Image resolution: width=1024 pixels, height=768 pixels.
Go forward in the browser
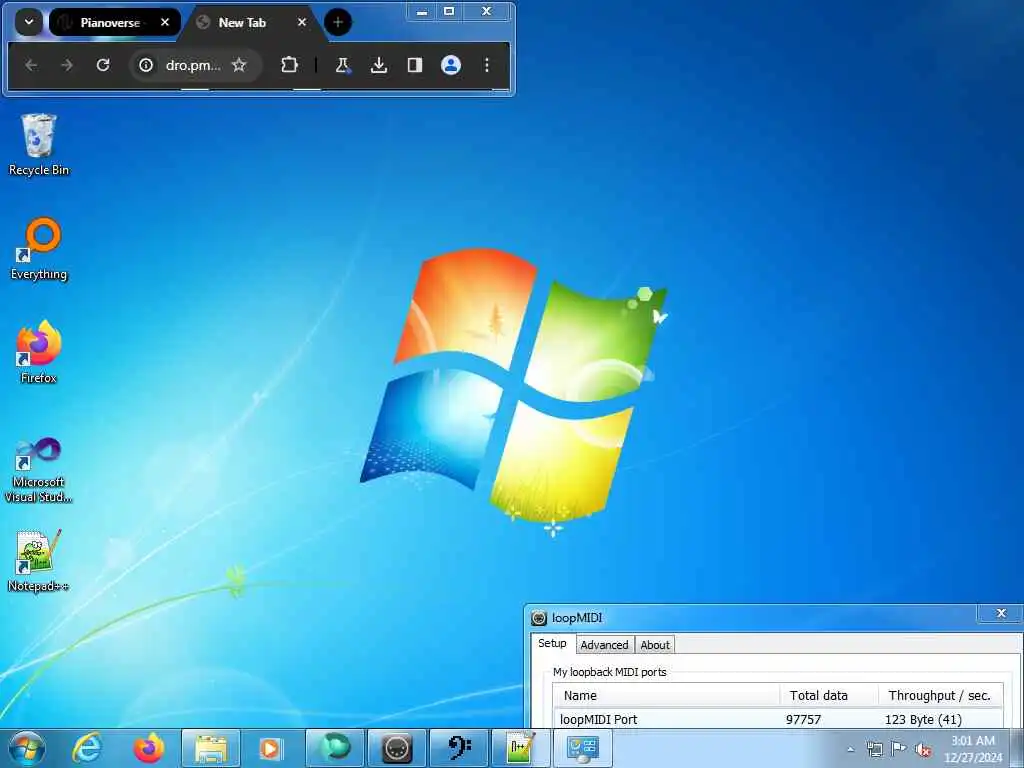coord(67,65)
